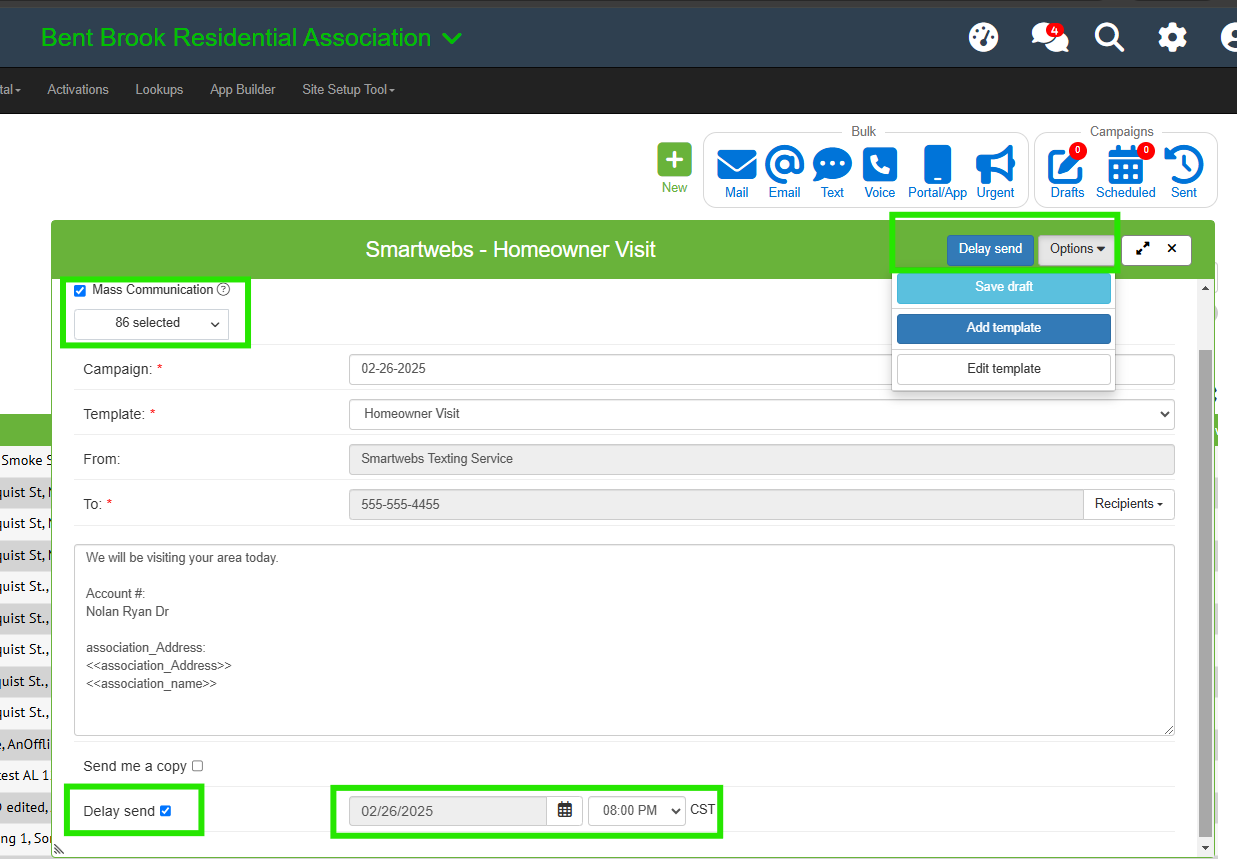Choose the Portal/App mobile icon

click(937, 165)
